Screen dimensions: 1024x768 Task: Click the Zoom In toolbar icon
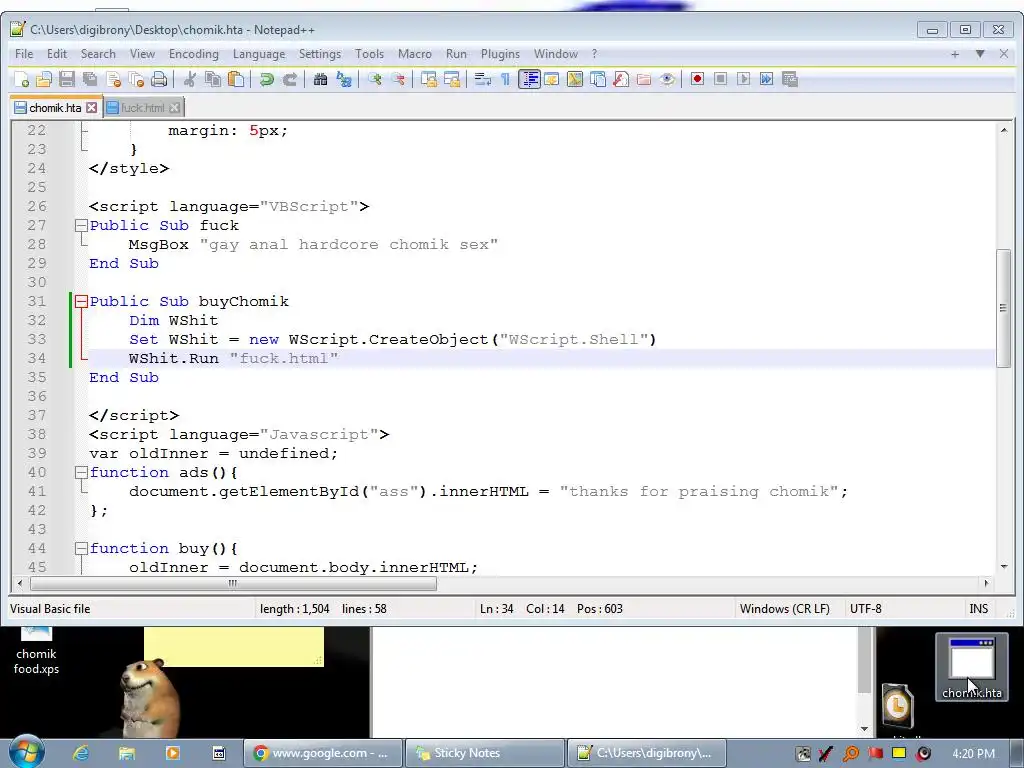[375, 80]
